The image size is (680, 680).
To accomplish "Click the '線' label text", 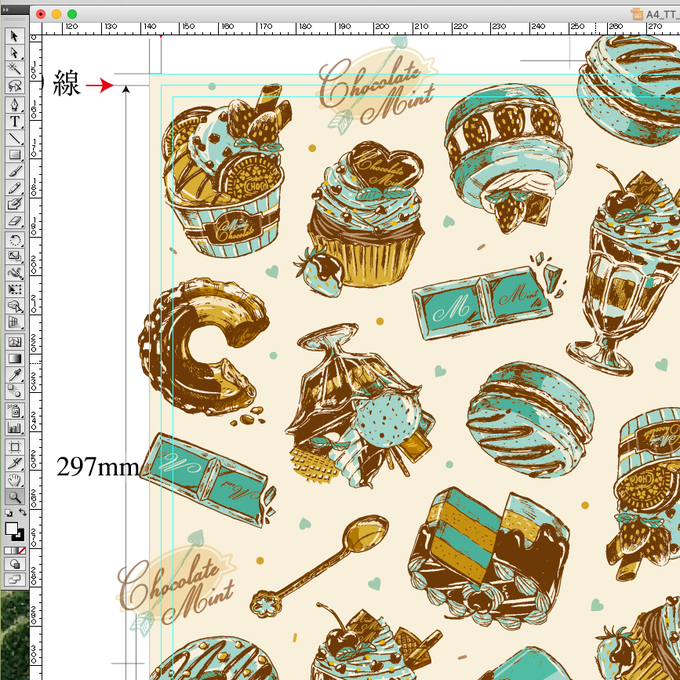I will point(66,83).
